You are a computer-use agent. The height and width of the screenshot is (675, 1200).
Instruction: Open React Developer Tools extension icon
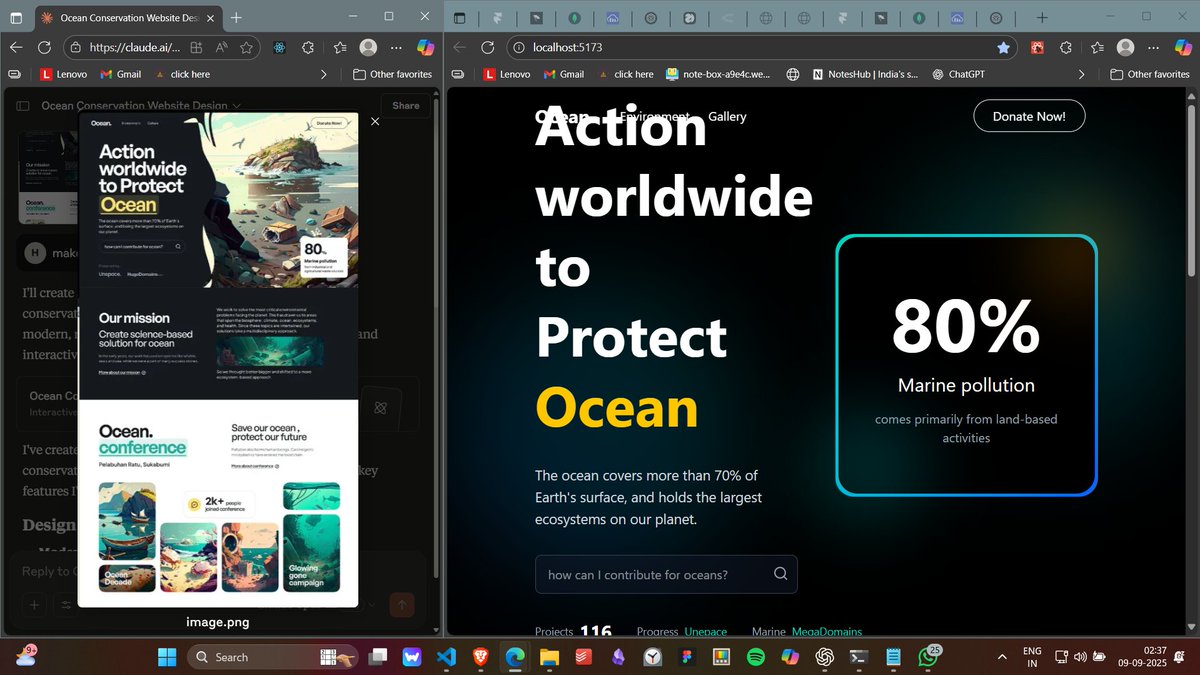point(279,47)
